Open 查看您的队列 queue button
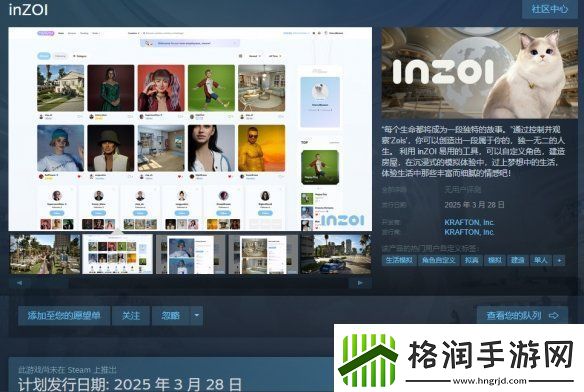584x392 pixels. [x=522, y=316]
